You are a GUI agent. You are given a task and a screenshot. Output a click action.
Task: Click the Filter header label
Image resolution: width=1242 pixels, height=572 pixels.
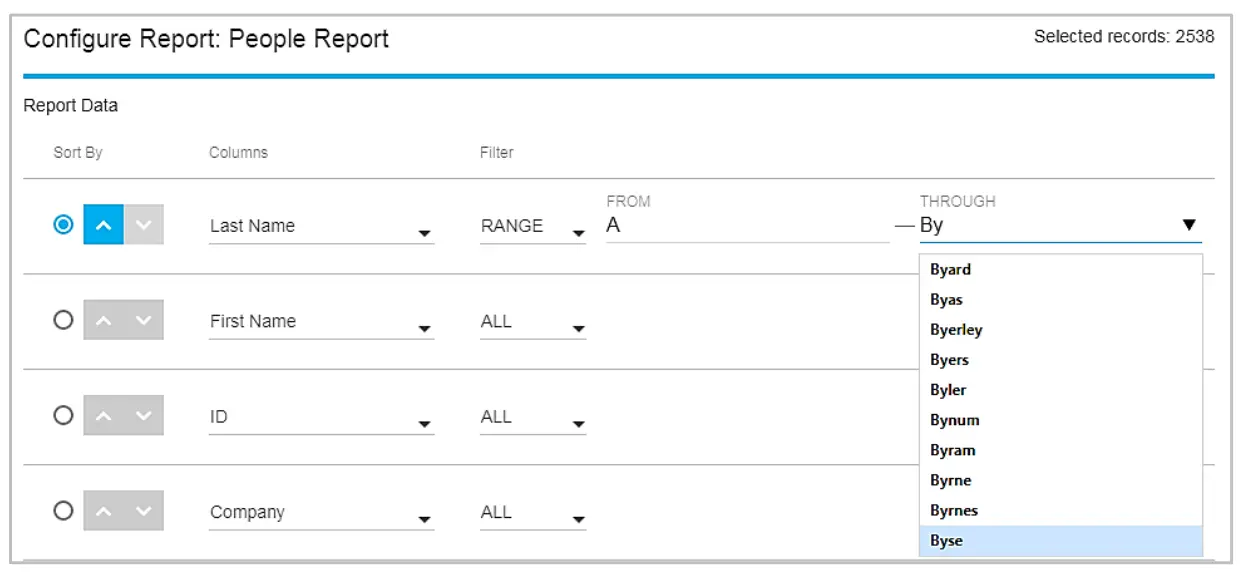pyautogui.click(x=497, y=153)
